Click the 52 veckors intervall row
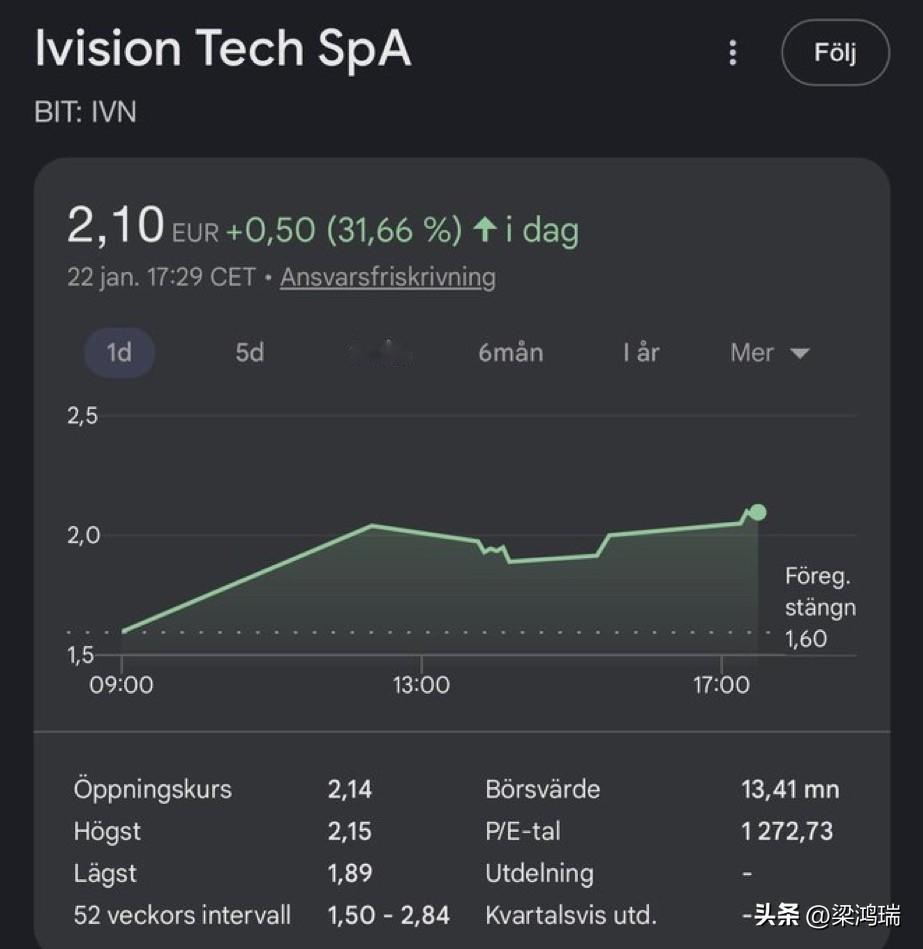The width and height of the screenshot is (923, 949). tap(182, 914)
